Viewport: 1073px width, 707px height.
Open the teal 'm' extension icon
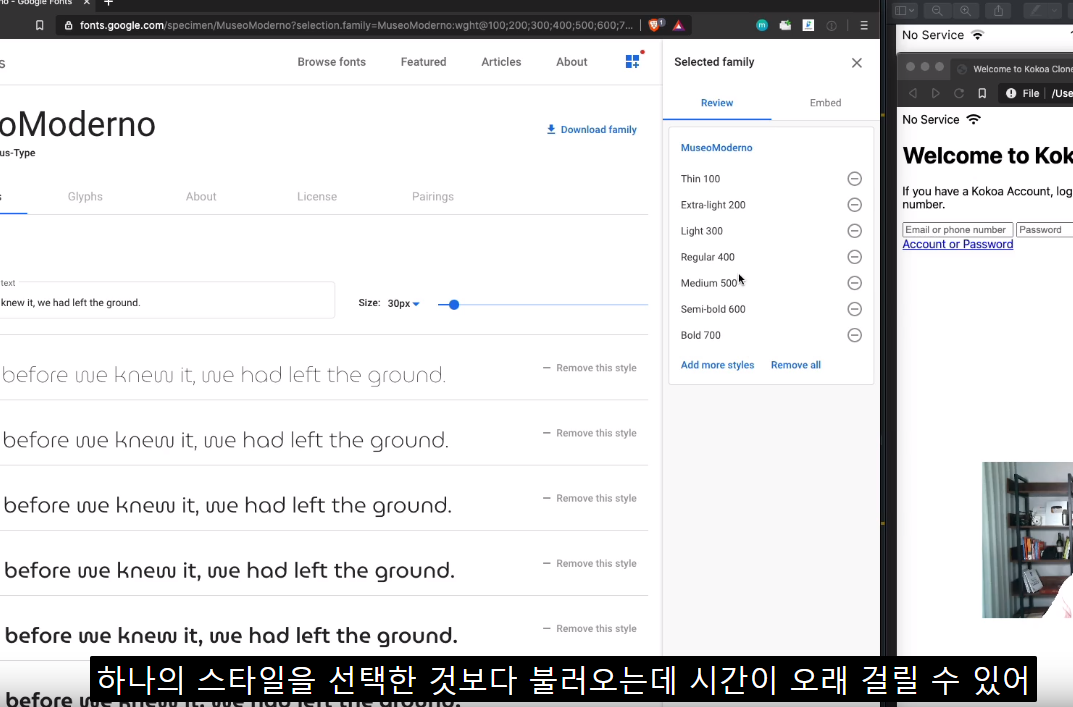tap(762, 25)
